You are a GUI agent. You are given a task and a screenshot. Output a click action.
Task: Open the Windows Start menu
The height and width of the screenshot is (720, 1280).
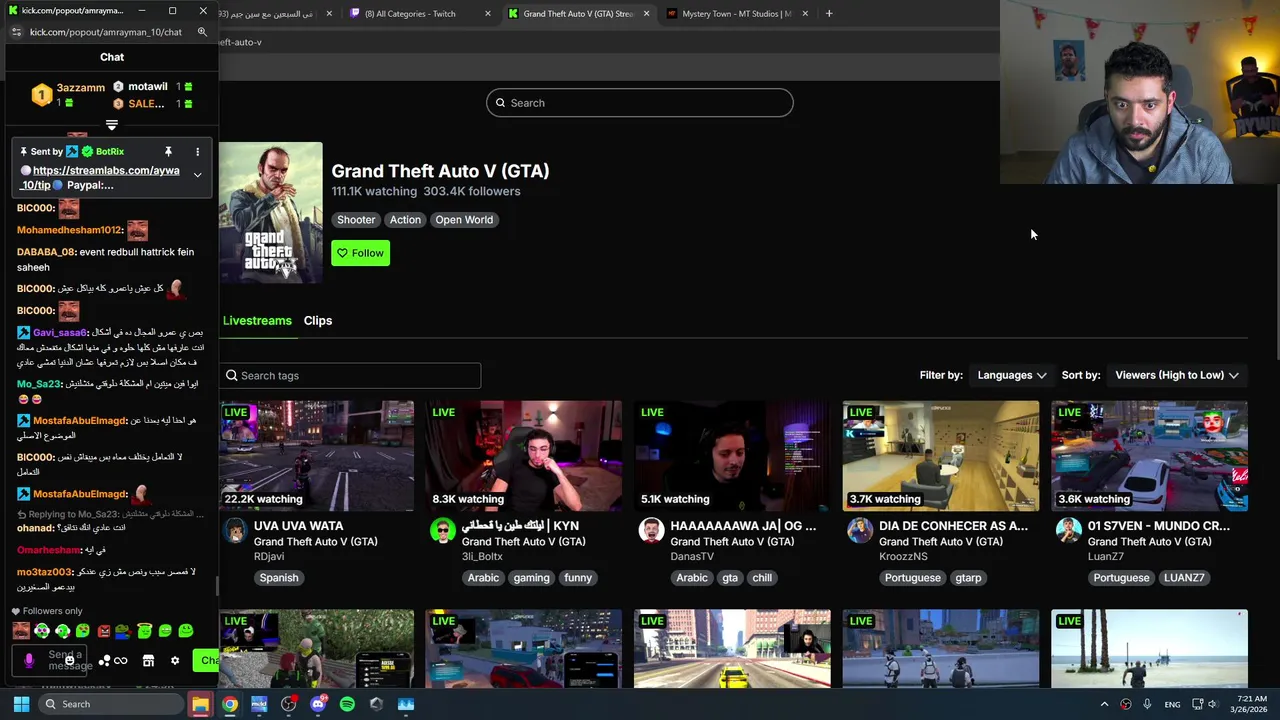(x=21, y=704)
